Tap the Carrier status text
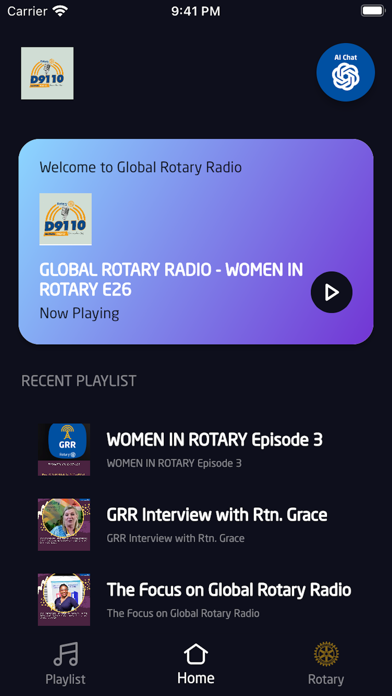392x696 pixels. pos(27,11)
